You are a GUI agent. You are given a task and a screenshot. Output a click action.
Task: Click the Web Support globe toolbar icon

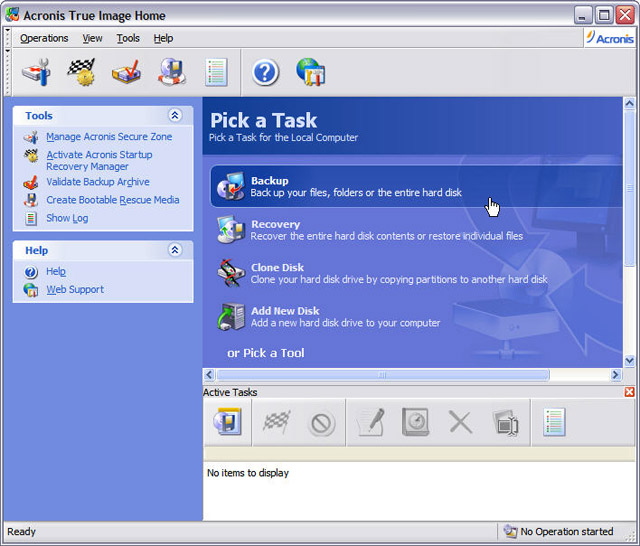pos(311,72)
